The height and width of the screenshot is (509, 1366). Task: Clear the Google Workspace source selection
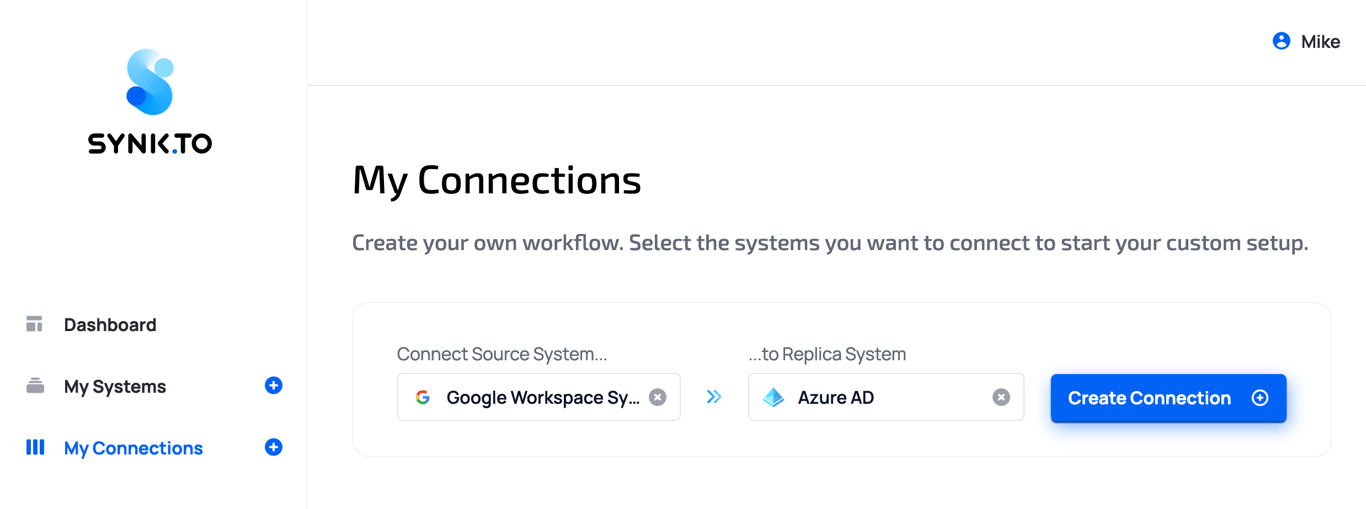point(658,397)
